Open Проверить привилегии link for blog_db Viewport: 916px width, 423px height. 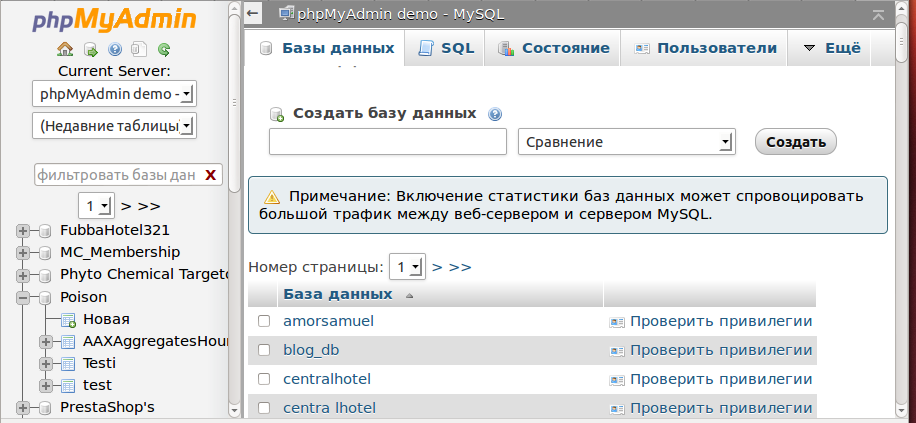[720, 350]
